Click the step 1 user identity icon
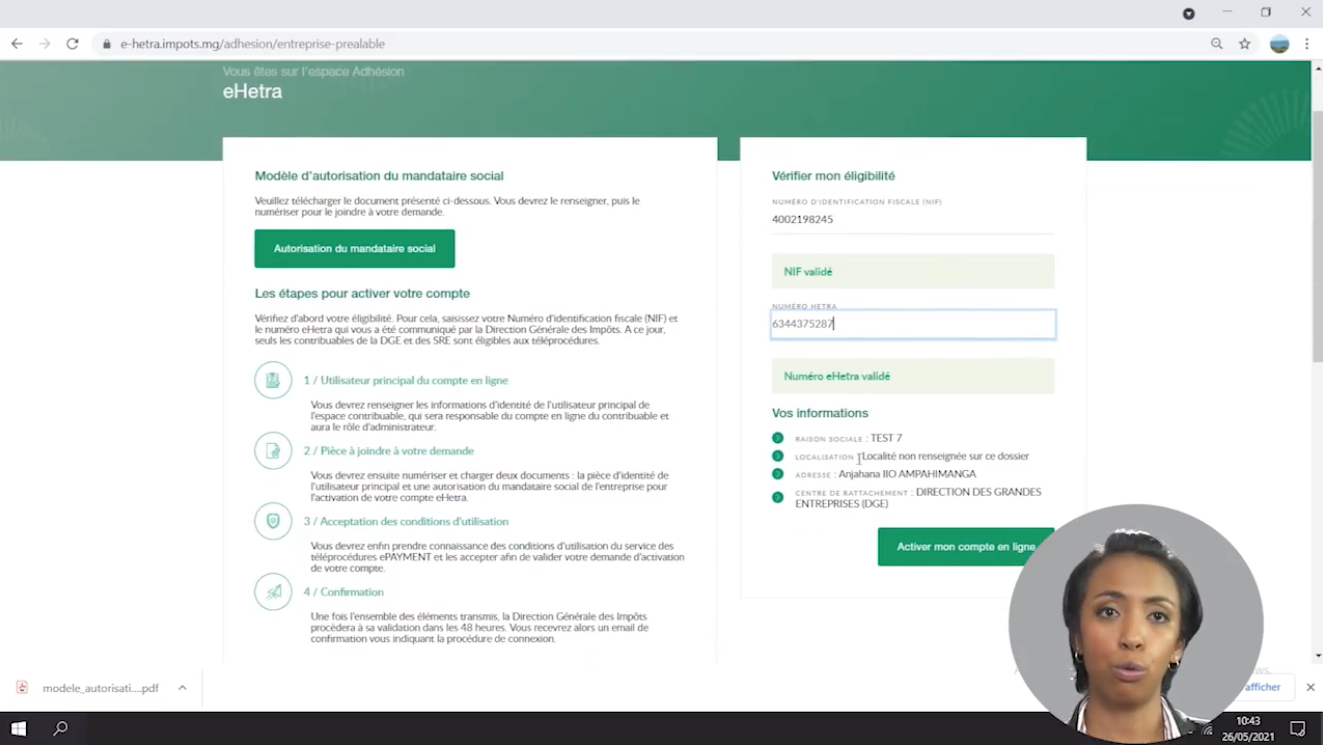 (x=273, y=381)
